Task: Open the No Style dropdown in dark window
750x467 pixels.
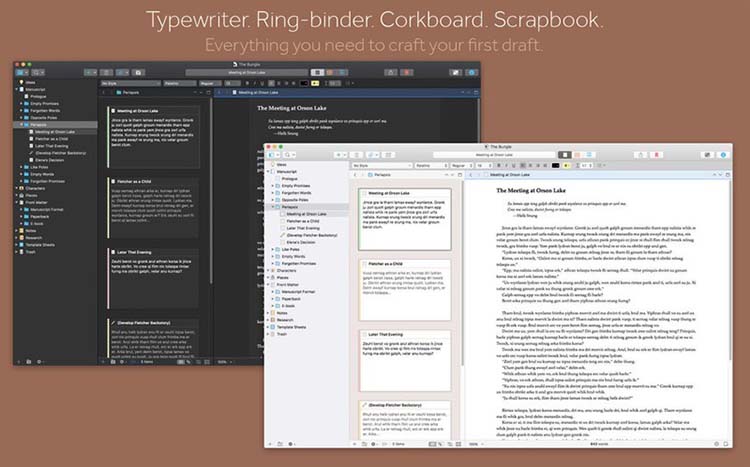Action: click(131, 83)
